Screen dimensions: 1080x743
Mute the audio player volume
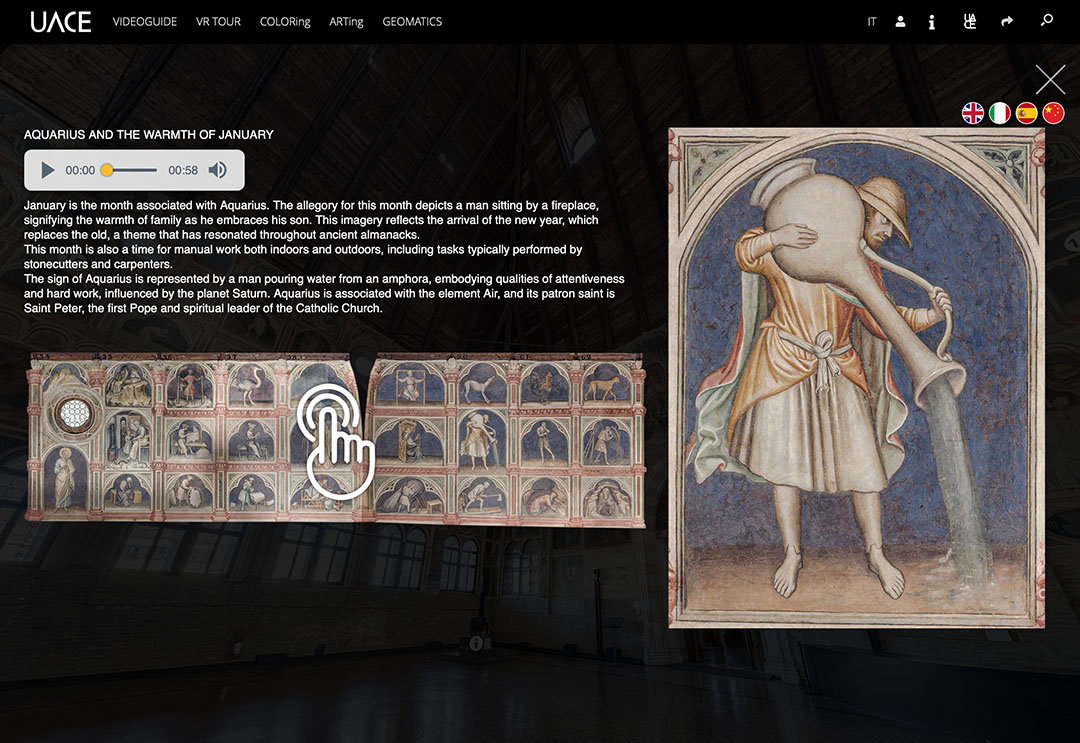(217, 170)
